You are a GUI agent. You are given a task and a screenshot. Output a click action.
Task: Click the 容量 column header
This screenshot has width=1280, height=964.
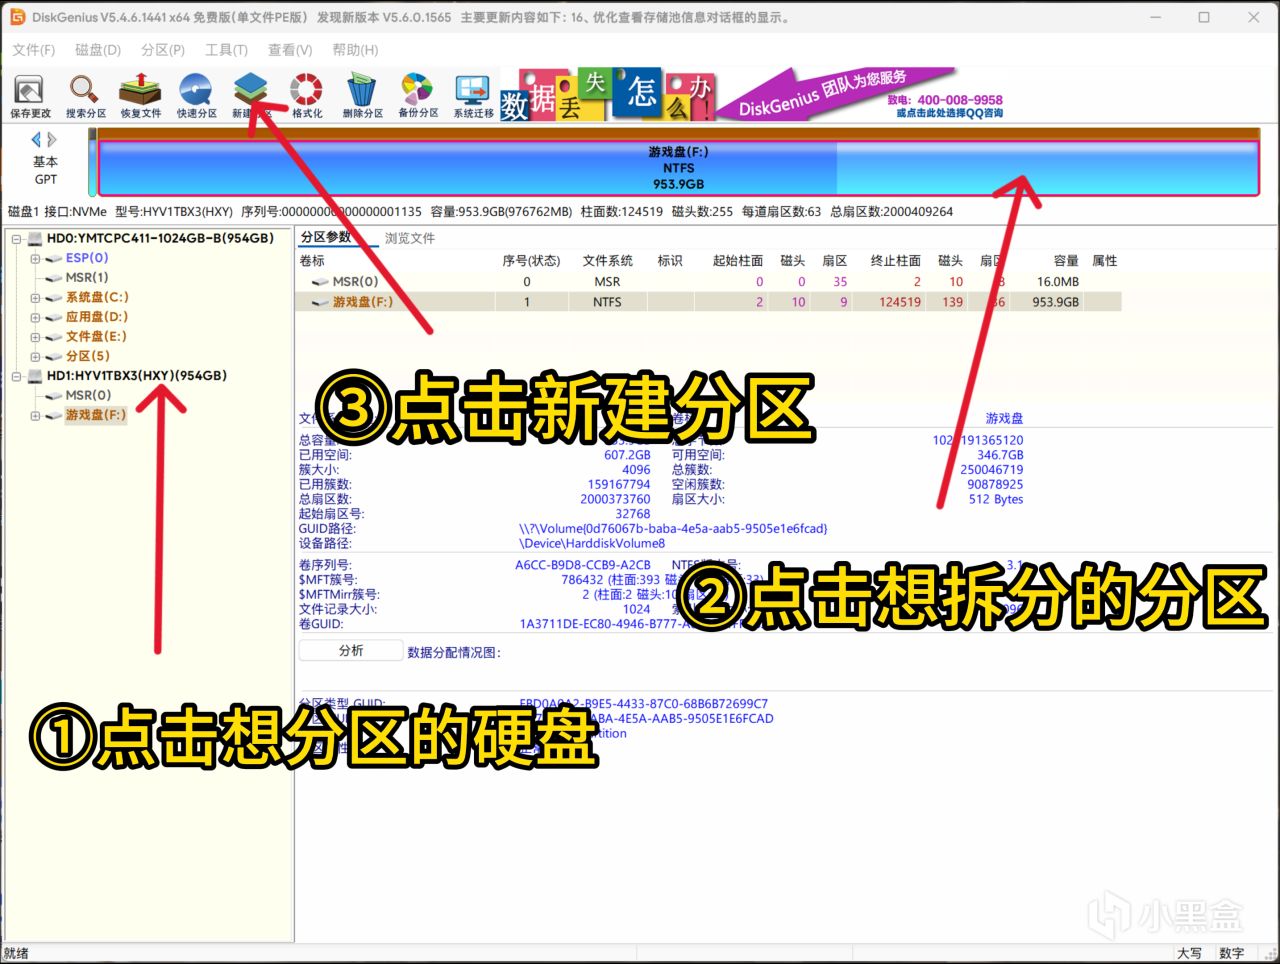(x=1066, y=261)
